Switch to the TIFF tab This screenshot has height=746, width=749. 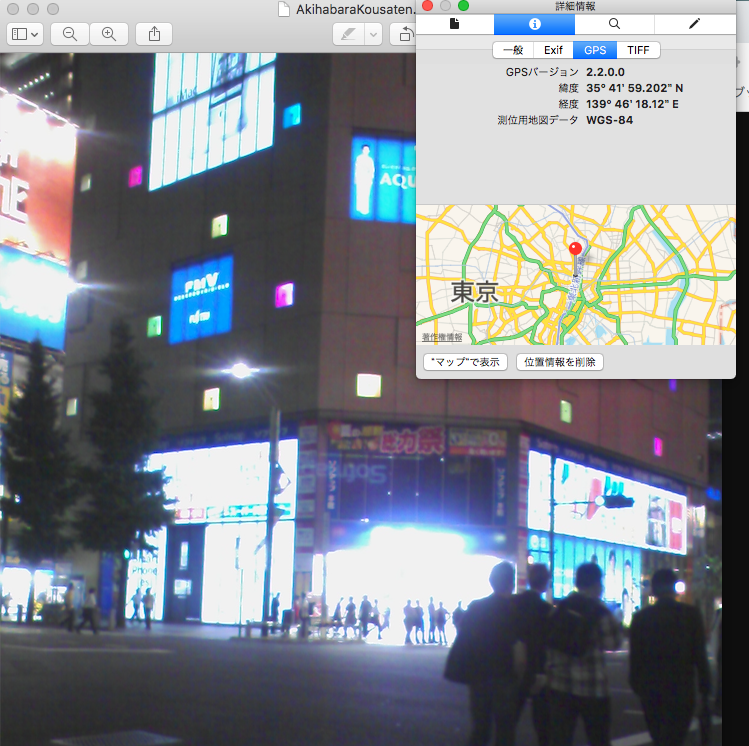click(x=638, y=50)
